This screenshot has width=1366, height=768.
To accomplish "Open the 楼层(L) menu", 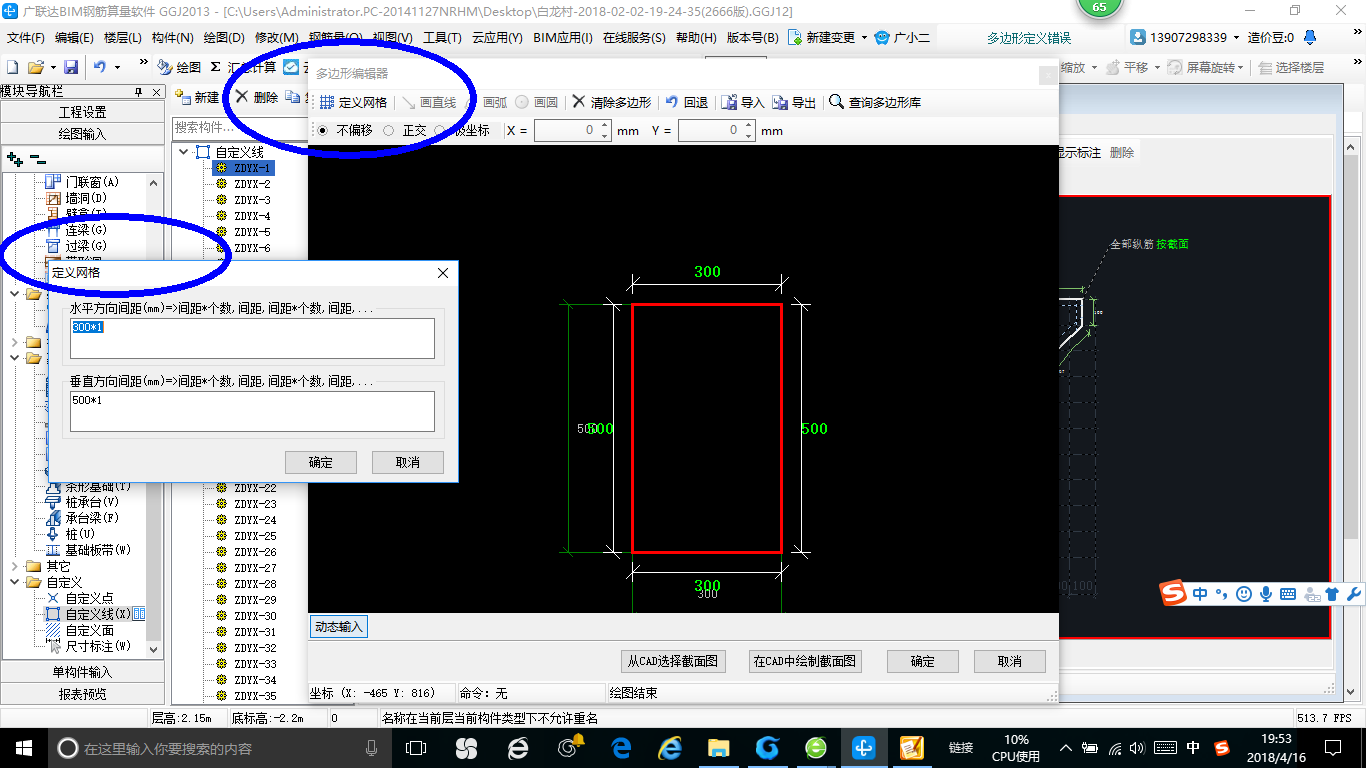I will pos(122,38).
